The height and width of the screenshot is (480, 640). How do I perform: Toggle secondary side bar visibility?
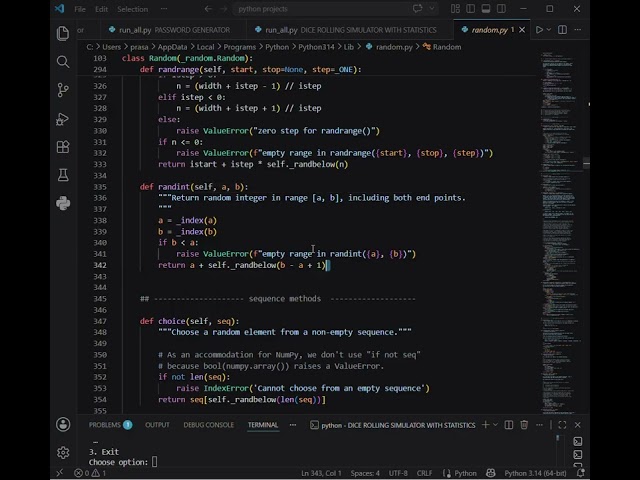(x=501, y=9)
